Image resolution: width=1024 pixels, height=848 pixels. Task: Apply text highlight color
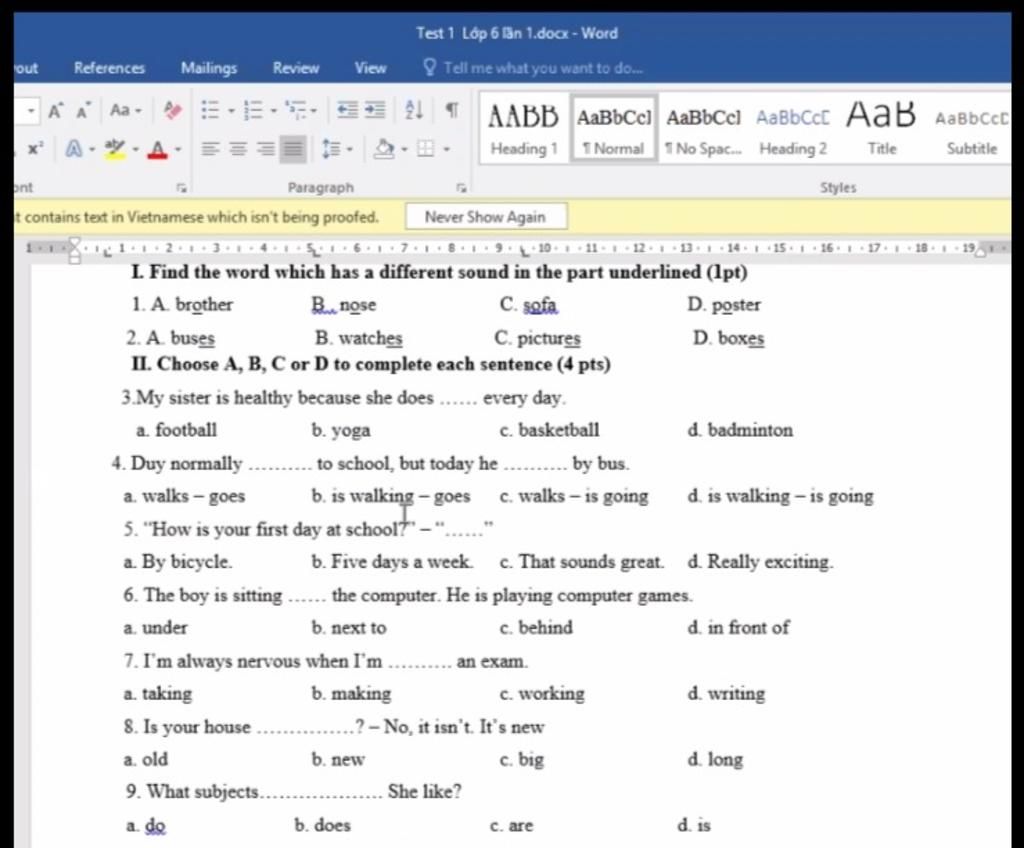(115, 149)
